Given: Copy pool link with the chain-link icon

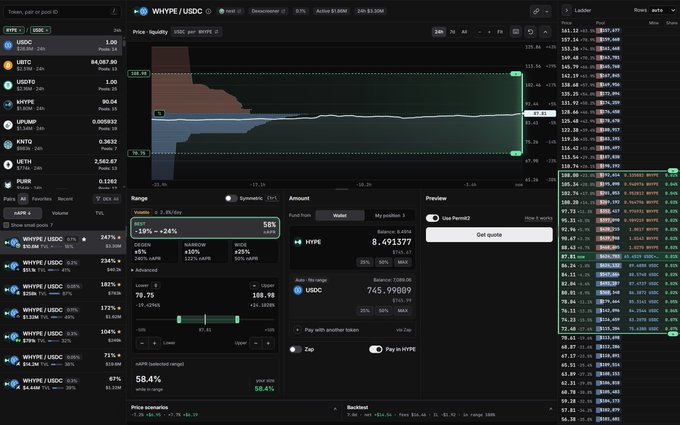Looking at the screenshot, I should 536,11.
